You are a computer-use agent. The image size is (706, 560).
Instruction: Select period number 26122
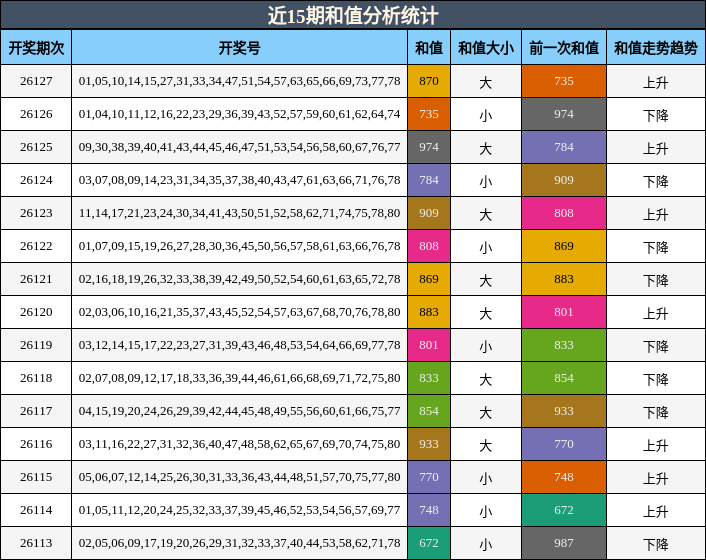36,246
